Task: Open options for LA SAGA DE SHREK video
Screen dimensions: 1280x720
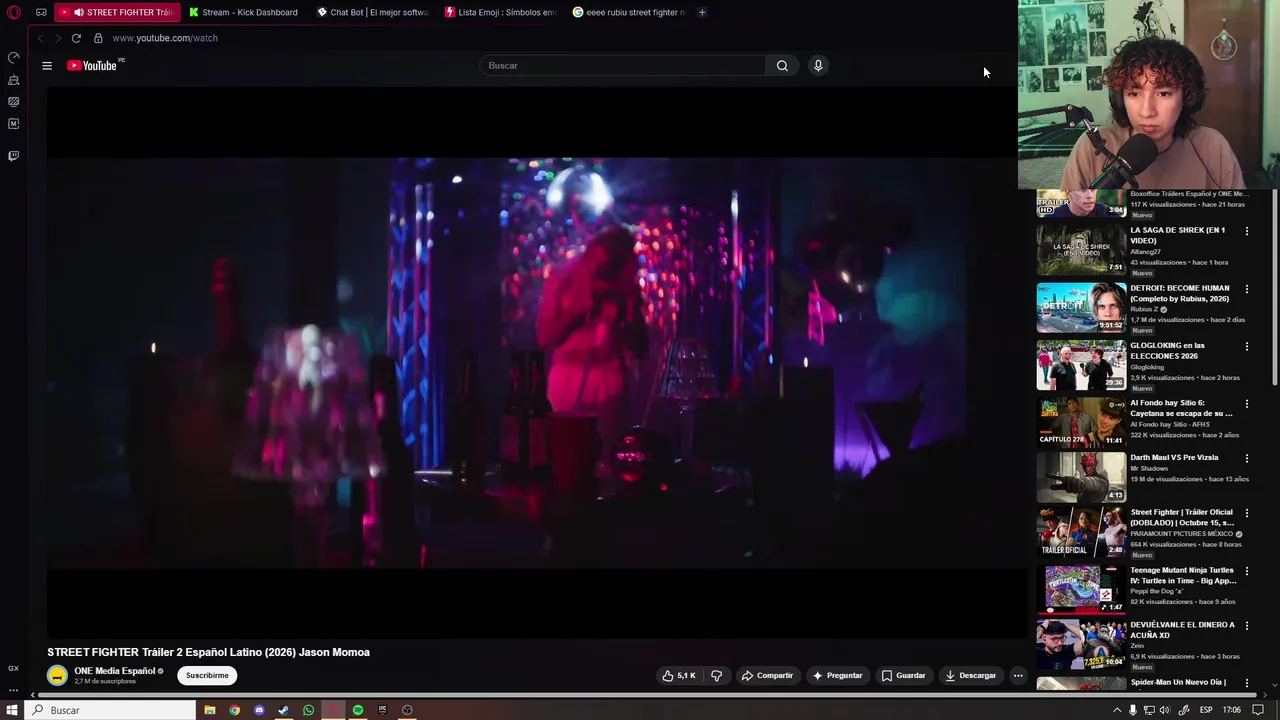Action: 1247,231
